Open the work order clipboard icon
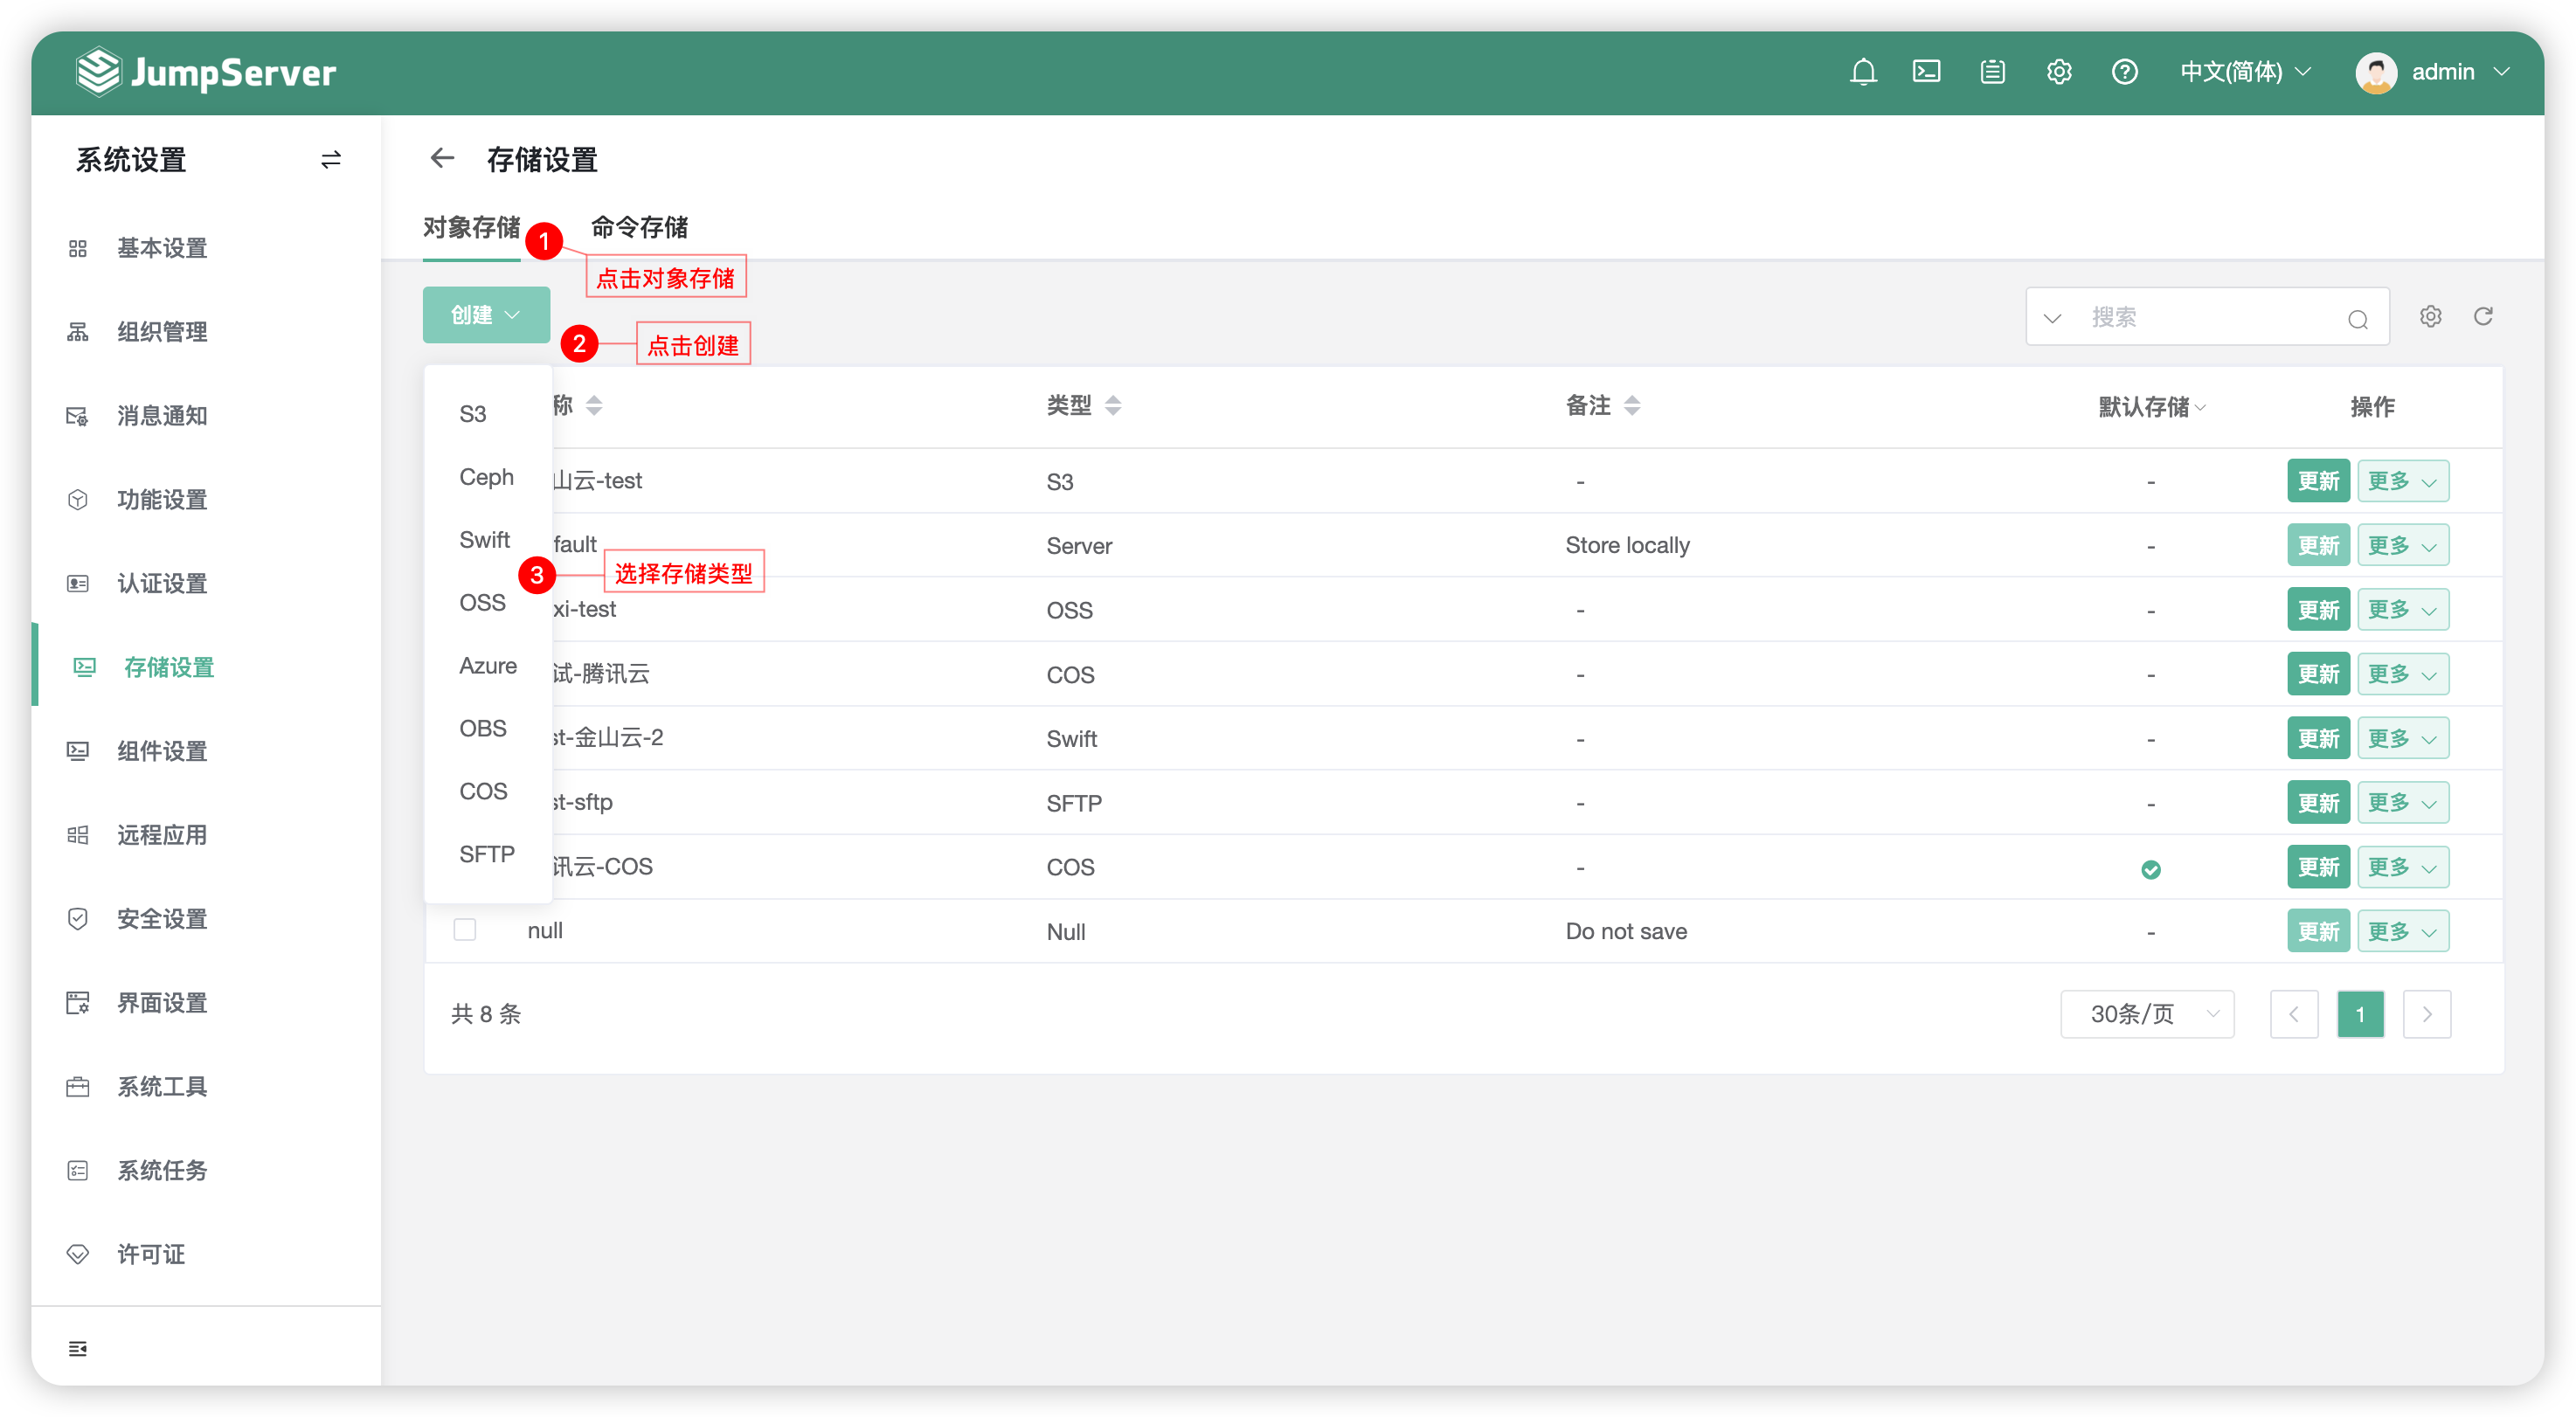This screenshot has width=2576, height=1417. [x=1992, y=72]
